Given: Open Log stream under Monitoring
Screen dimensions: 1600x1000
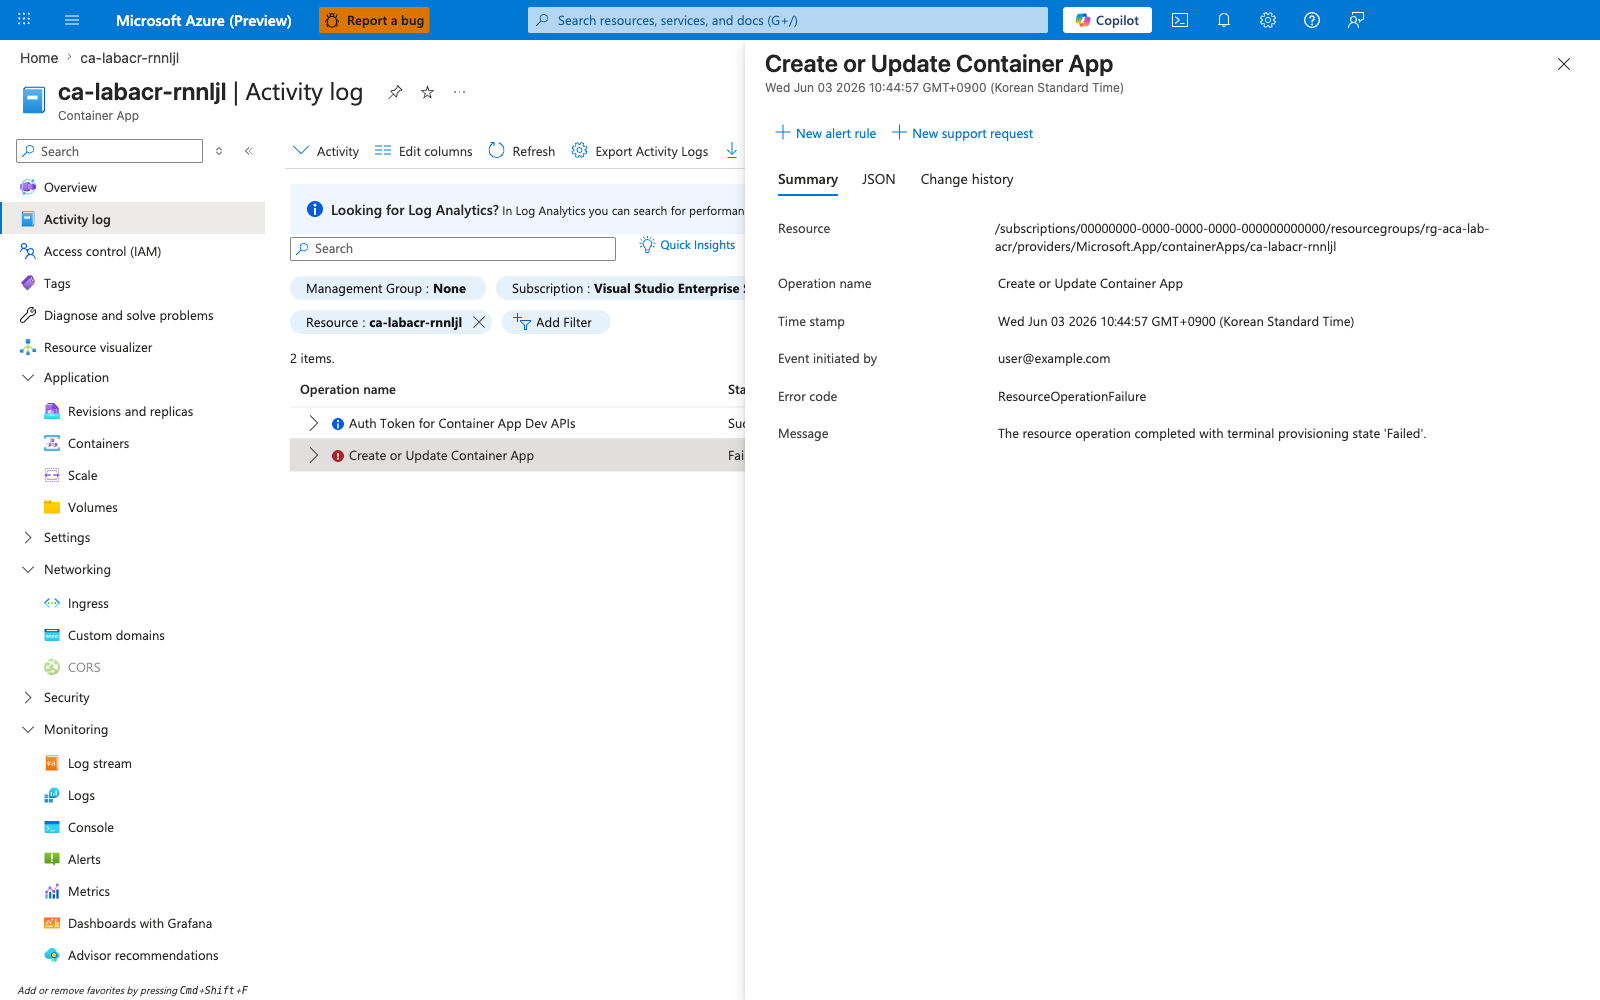Looking at the screenshot, I should 99,763.
